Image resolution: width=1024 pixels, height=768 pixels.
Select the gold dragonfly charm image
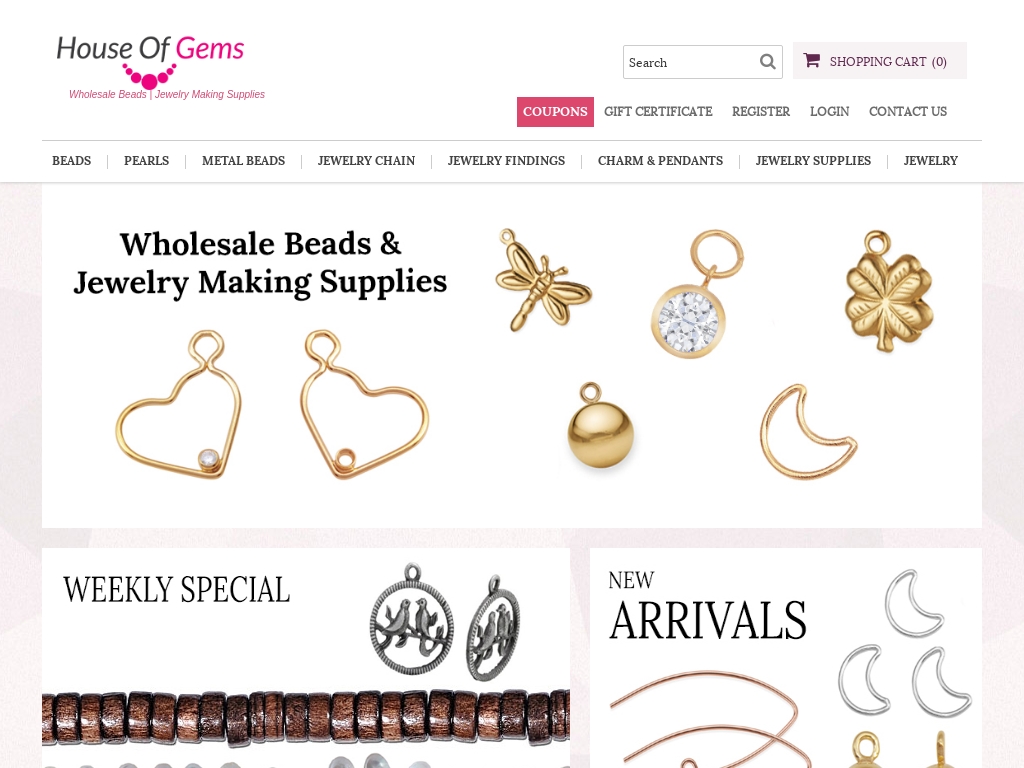543,280
